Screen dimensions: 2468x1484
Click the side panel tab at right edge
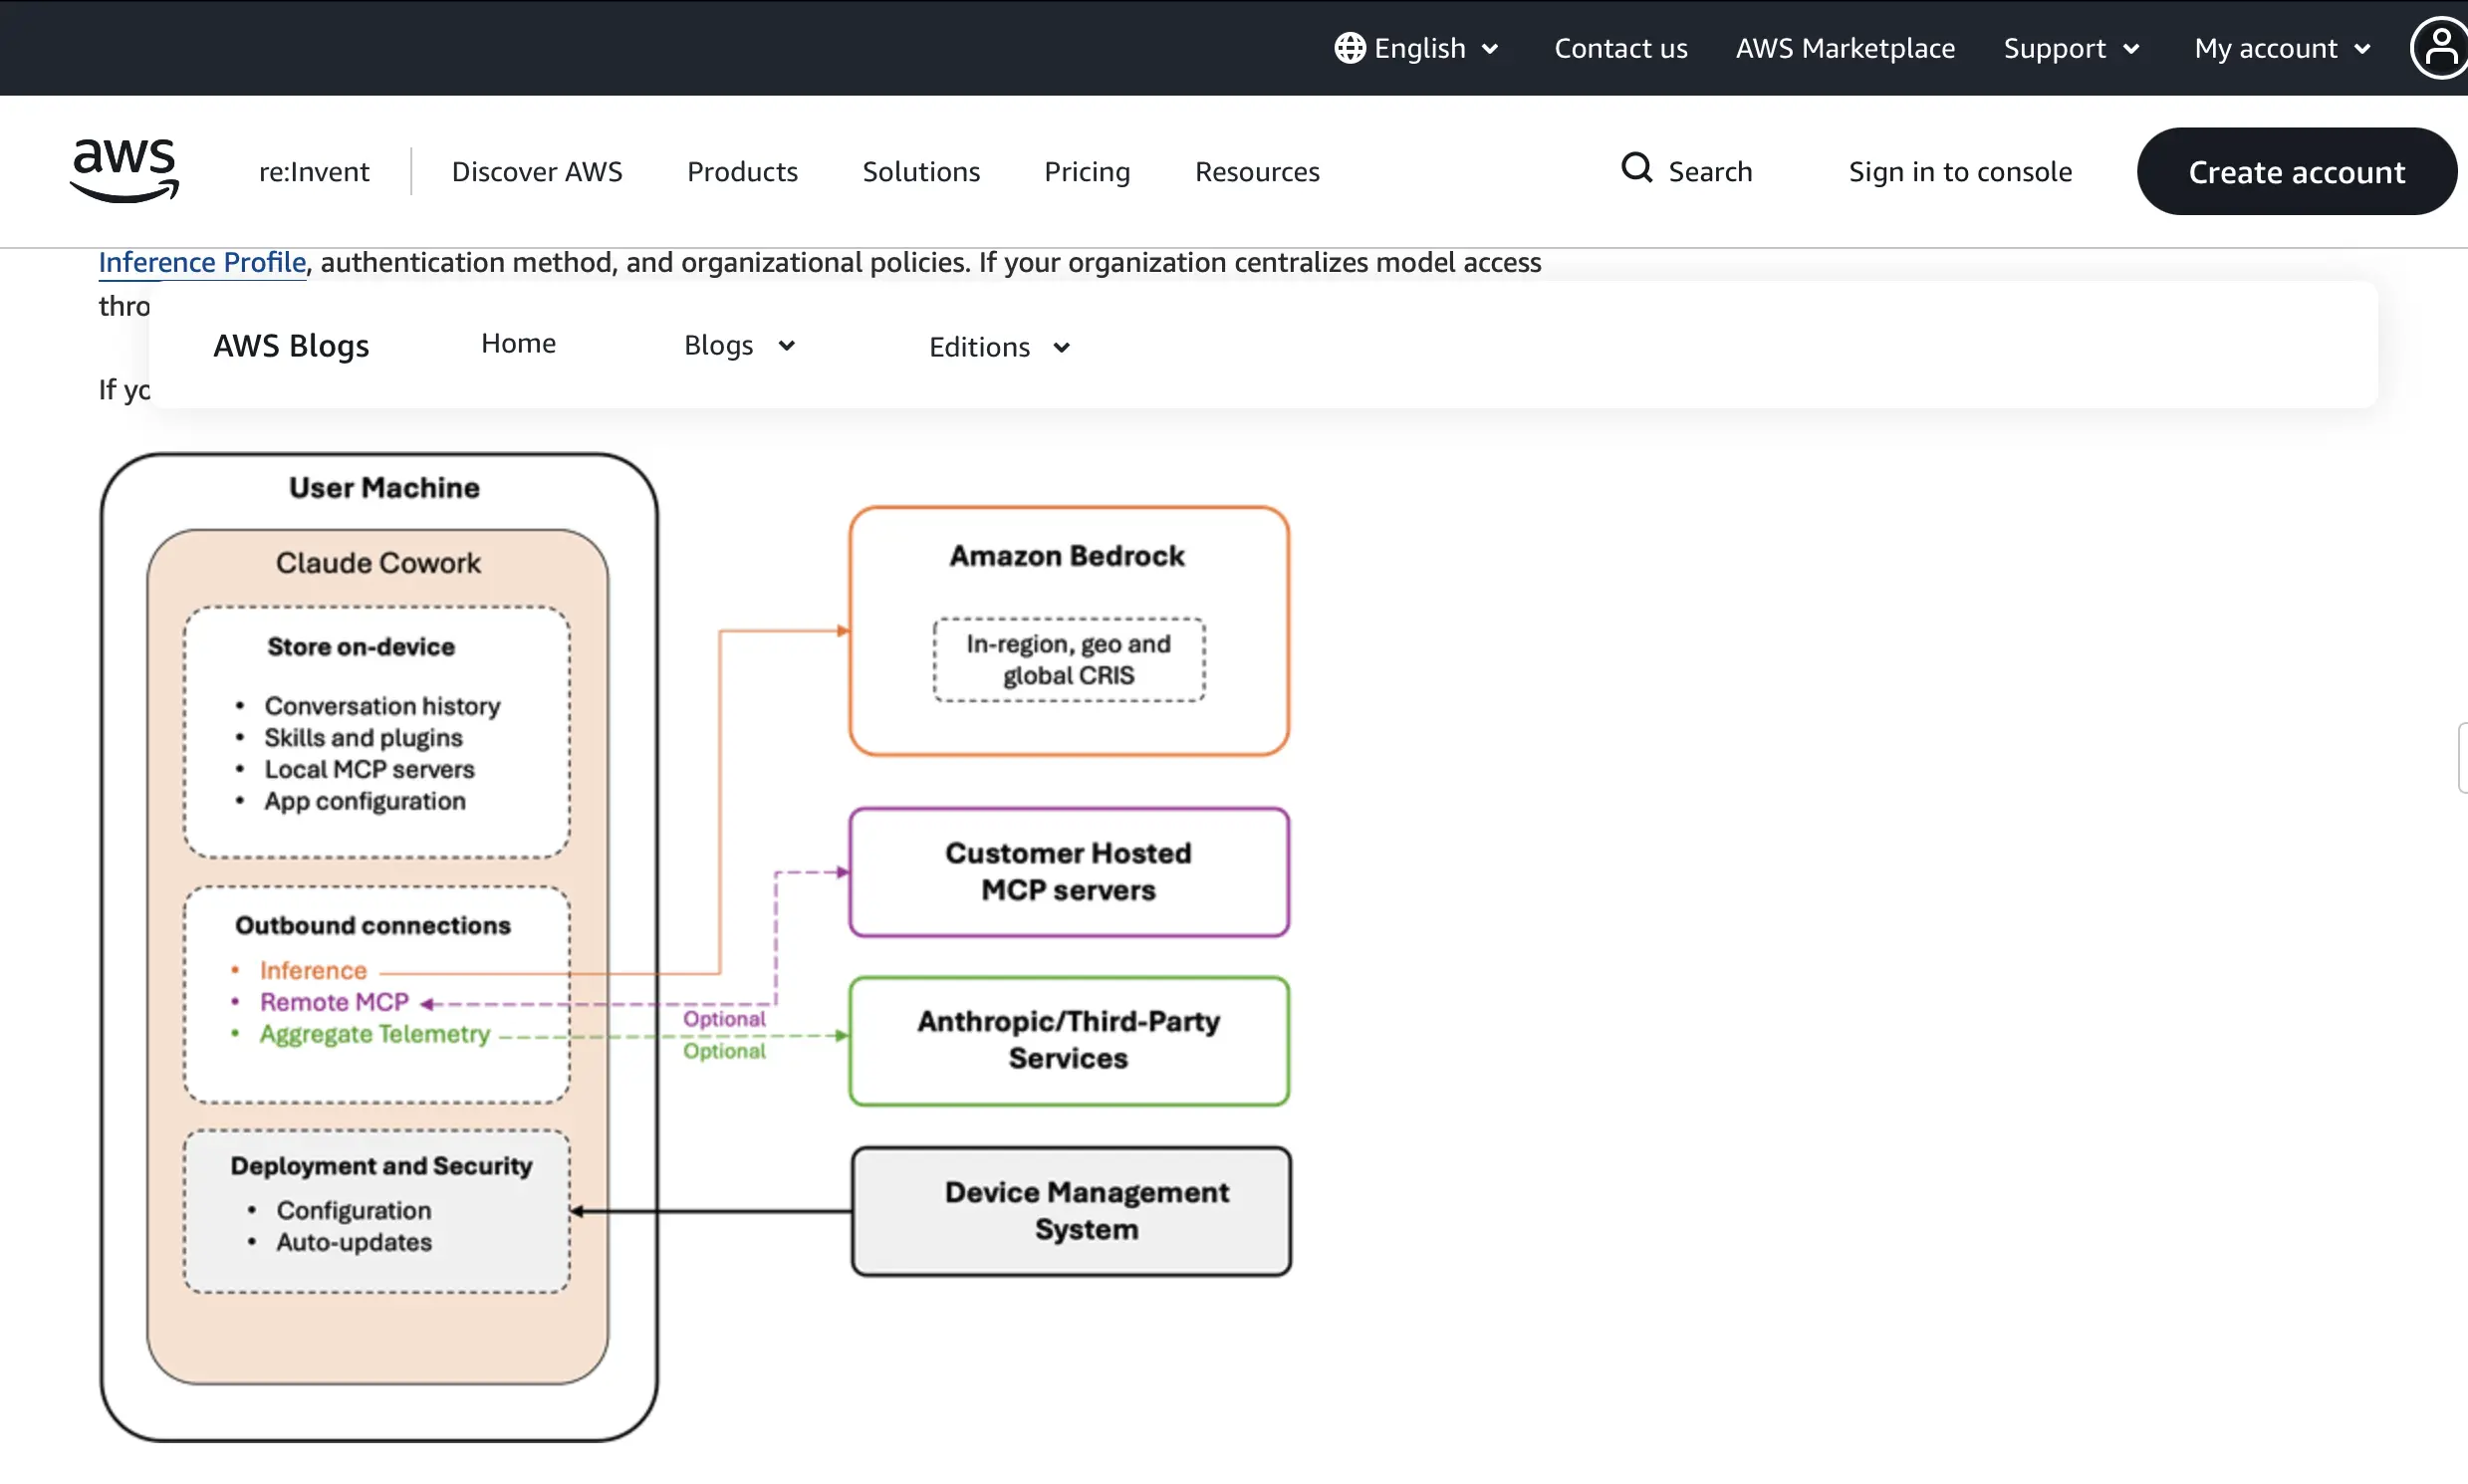pos(2462,757)
